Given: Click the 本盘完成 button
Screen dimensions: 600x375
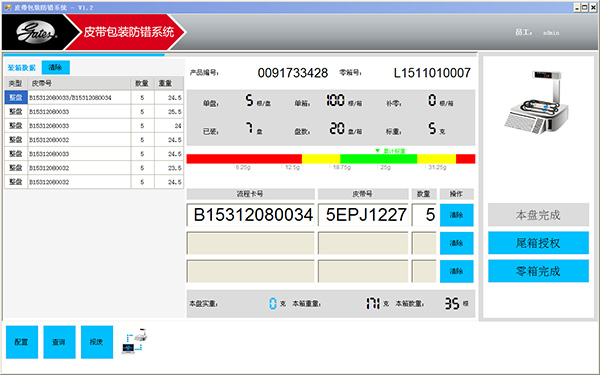Looking at the screenshot, I should (538, 215).
